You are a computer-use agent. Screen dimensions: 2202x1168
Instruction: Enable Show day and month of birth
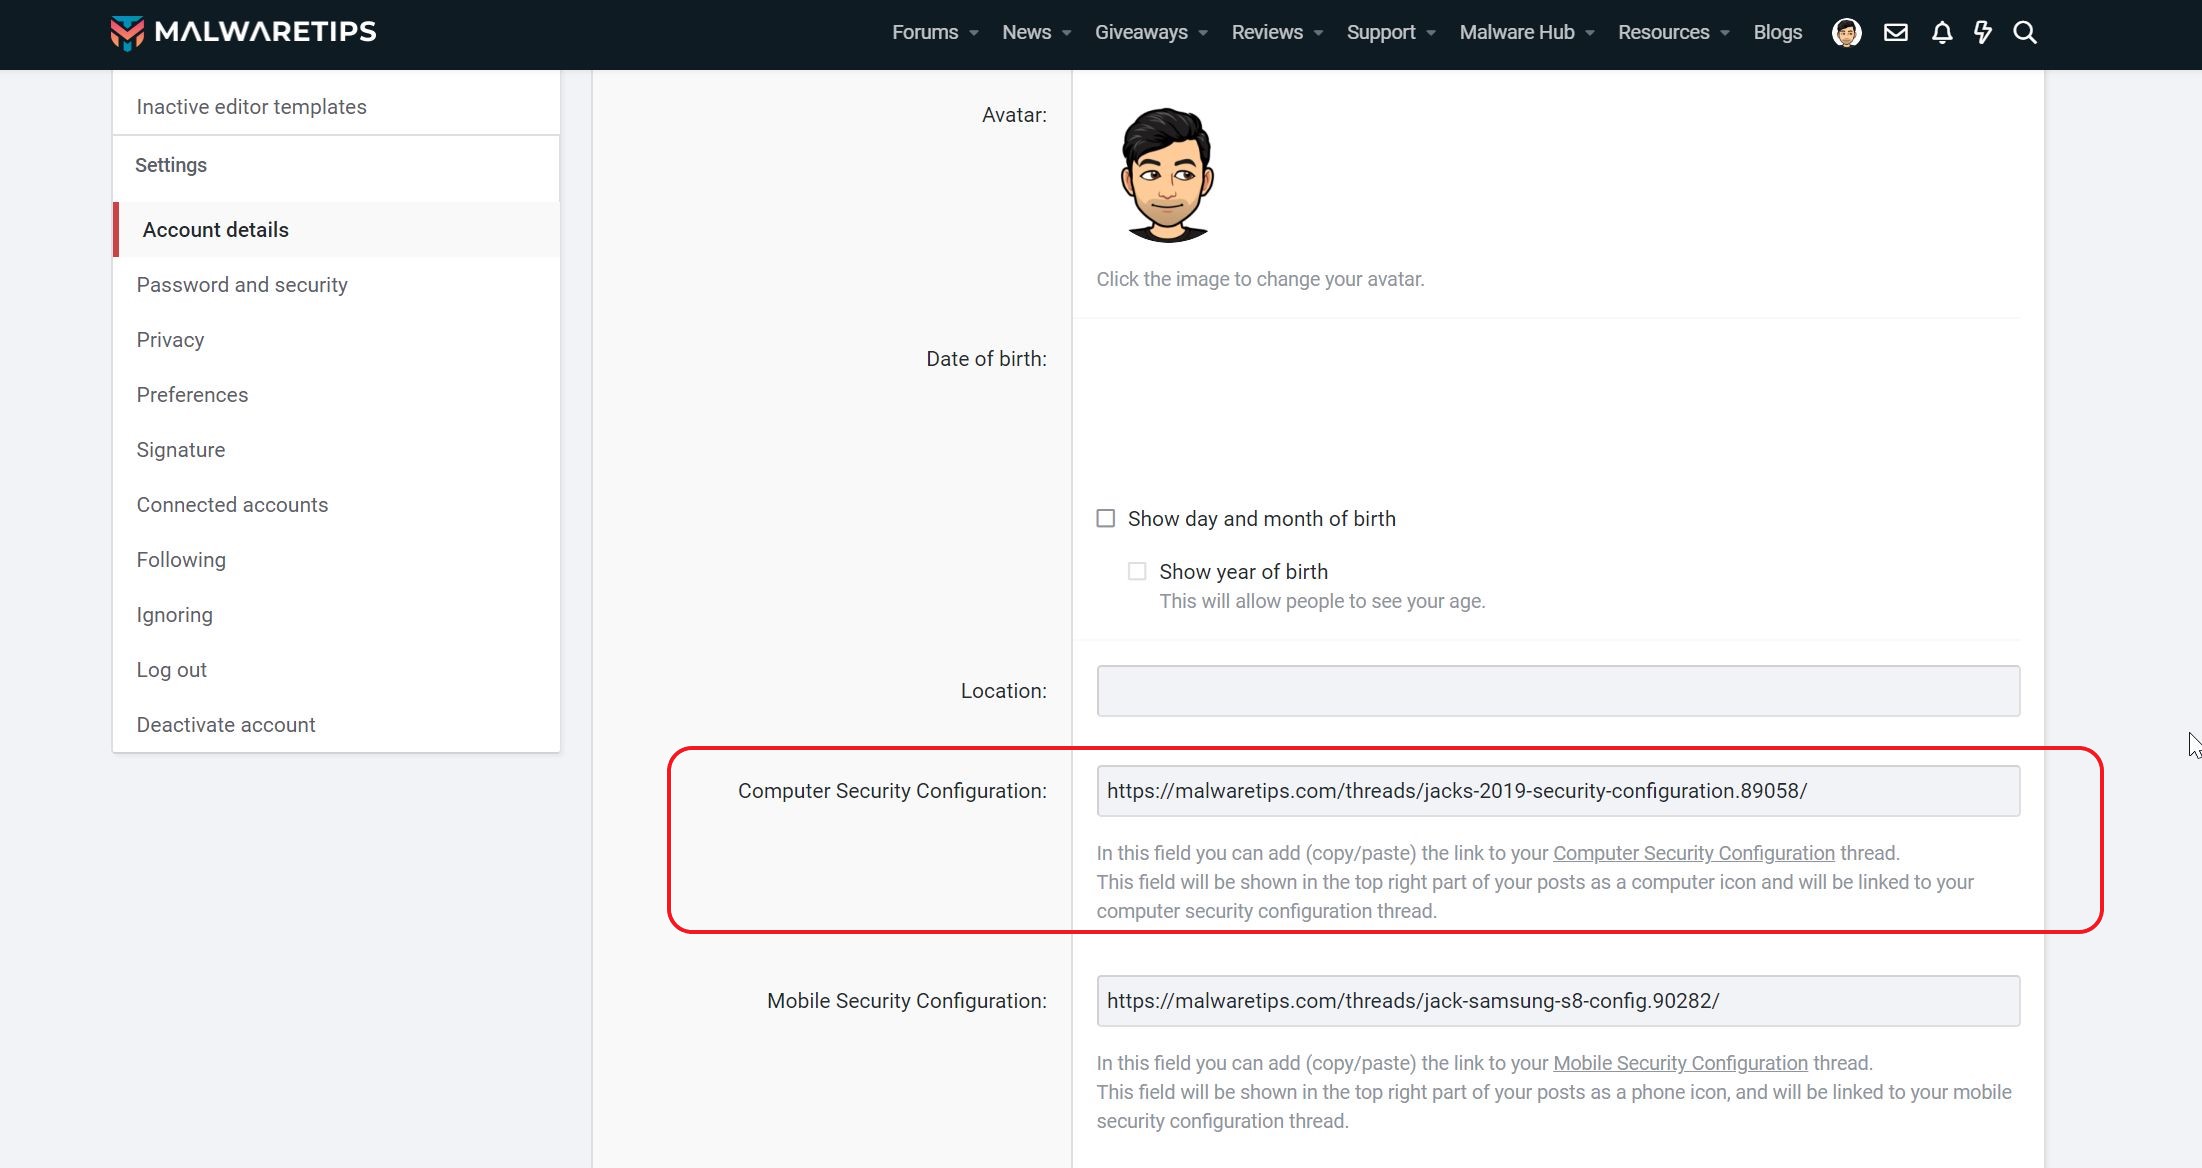pos(1106,518)
